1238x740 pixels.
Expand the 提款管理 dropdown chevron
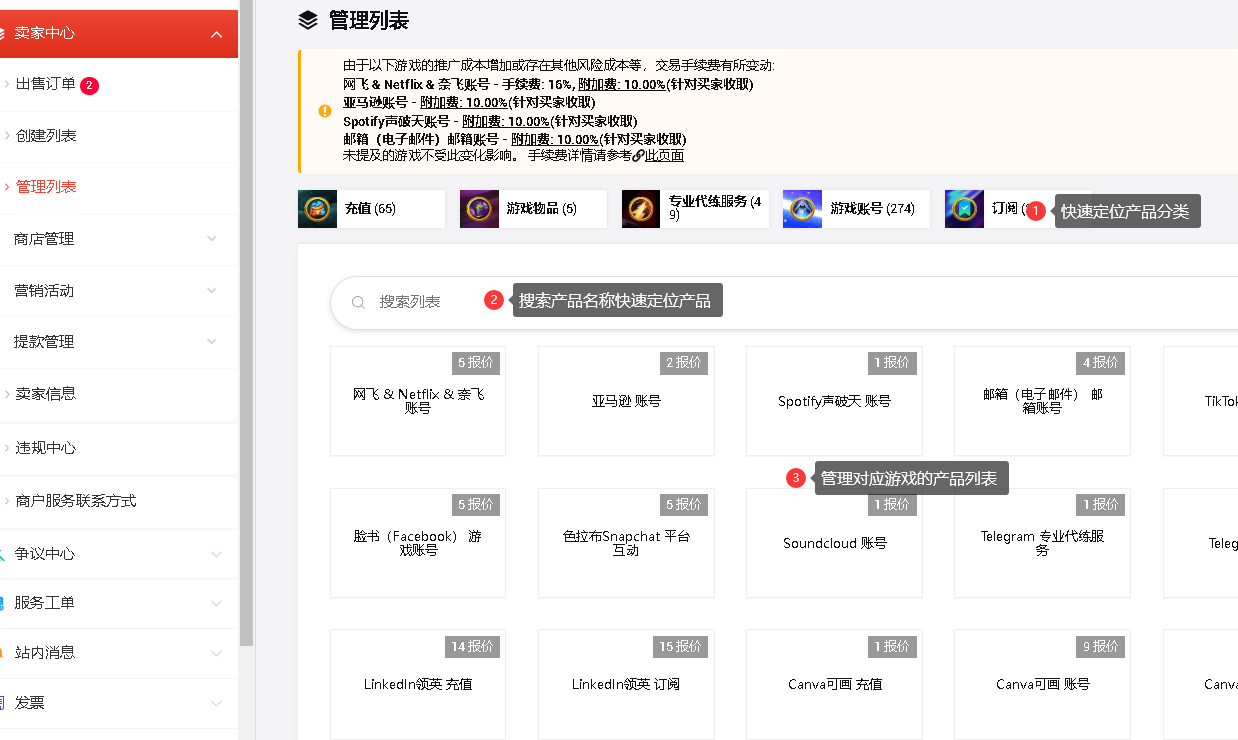[211, 342]
